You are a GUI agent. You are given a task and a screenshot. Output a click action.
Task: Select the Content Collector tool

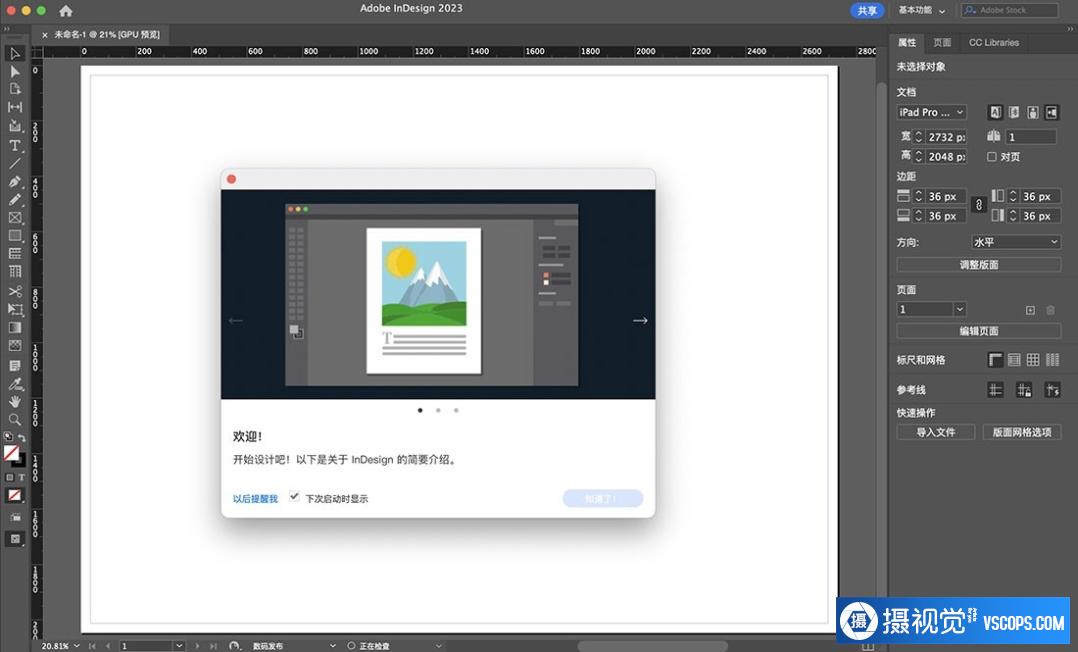pyautogui.click(x=14, y=125)
